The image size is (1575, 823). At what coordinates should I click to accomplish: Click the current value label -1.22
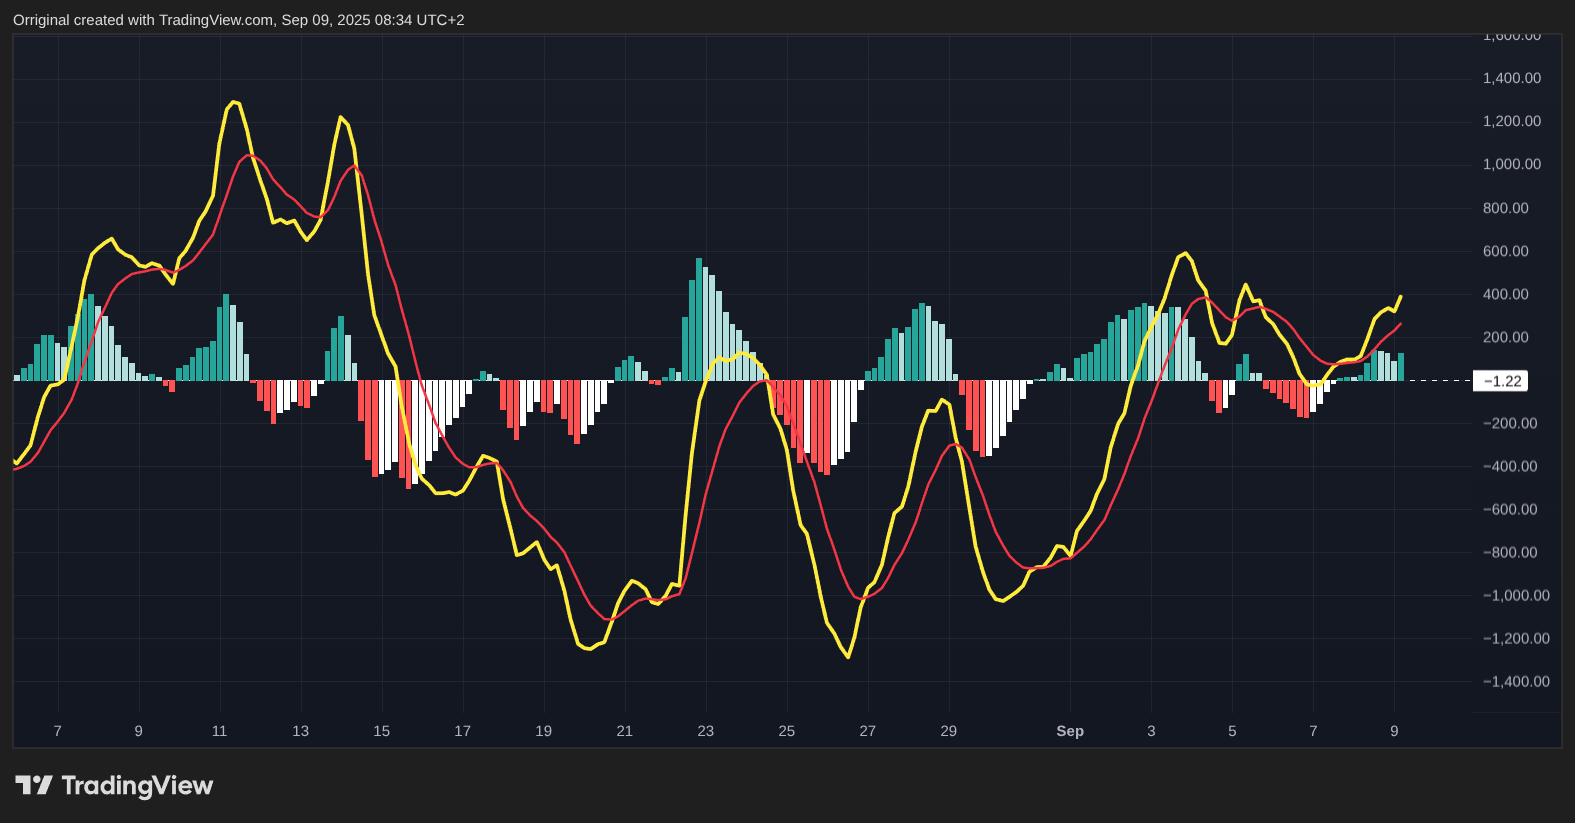point(1500,381)
